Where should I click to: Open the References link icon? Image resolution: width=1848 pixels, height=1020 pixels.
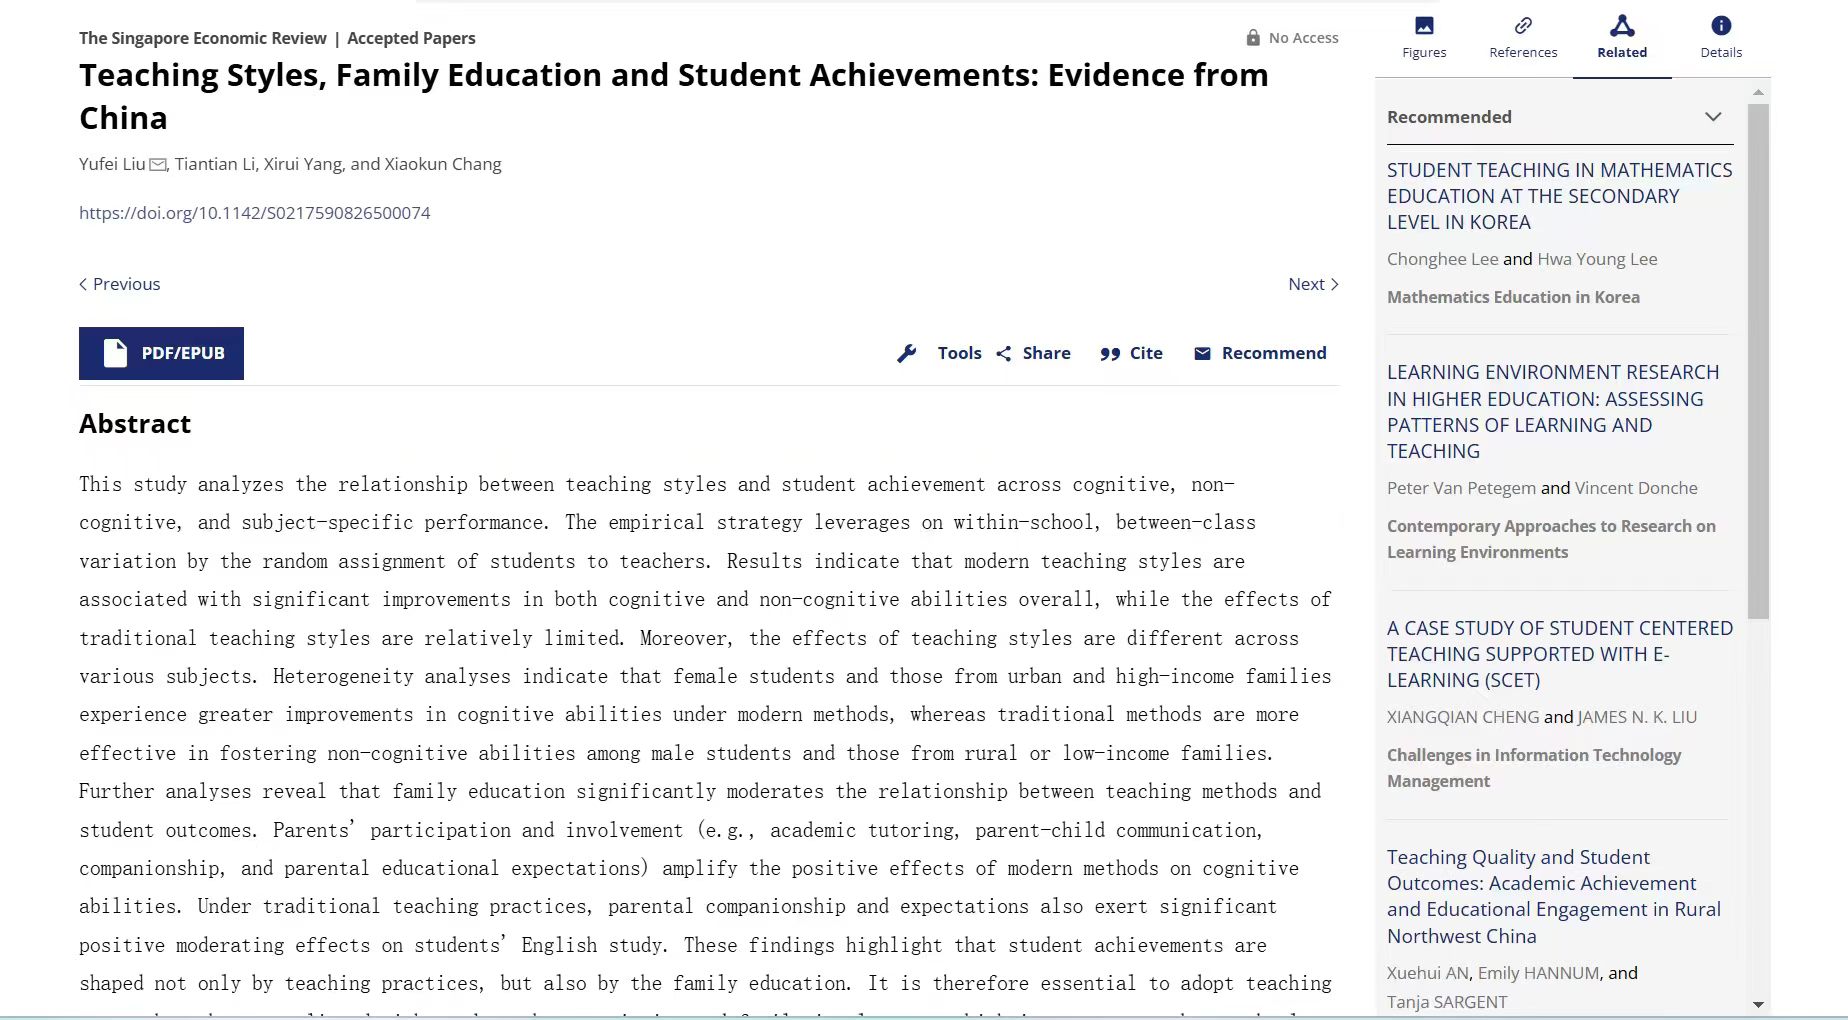pyautogui.click(x=1523, y=26)
